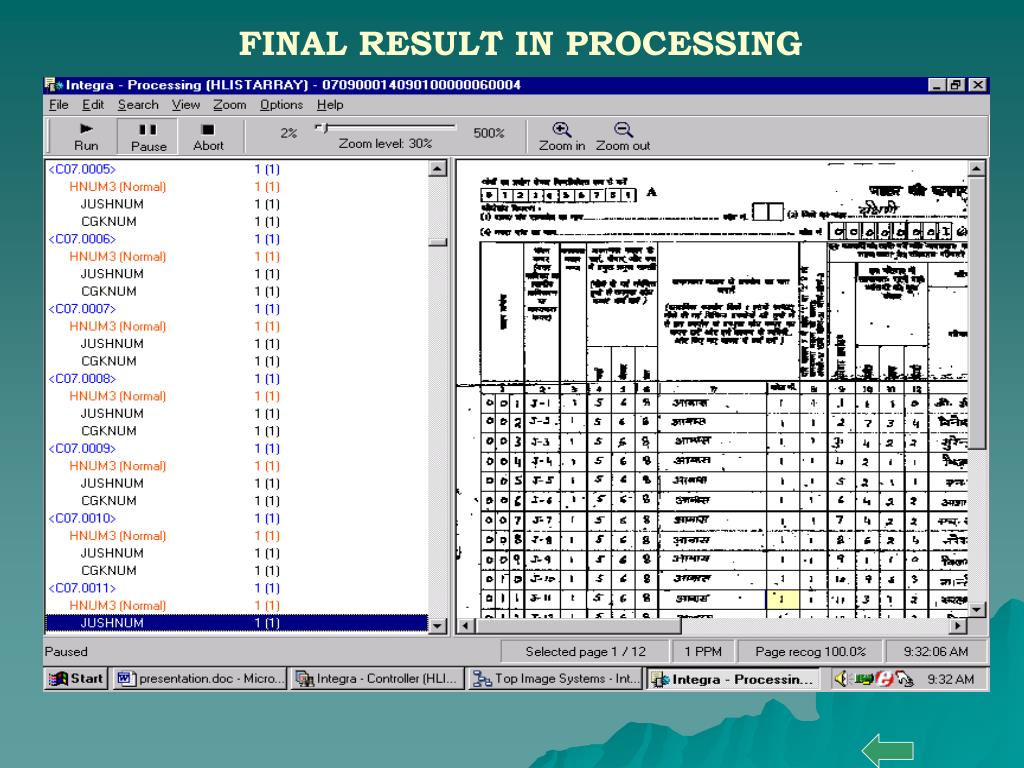Click the image pane scroll down arrow
Image resolution: width=1024 pixels, height=768 pixels.
pos(976,609)
